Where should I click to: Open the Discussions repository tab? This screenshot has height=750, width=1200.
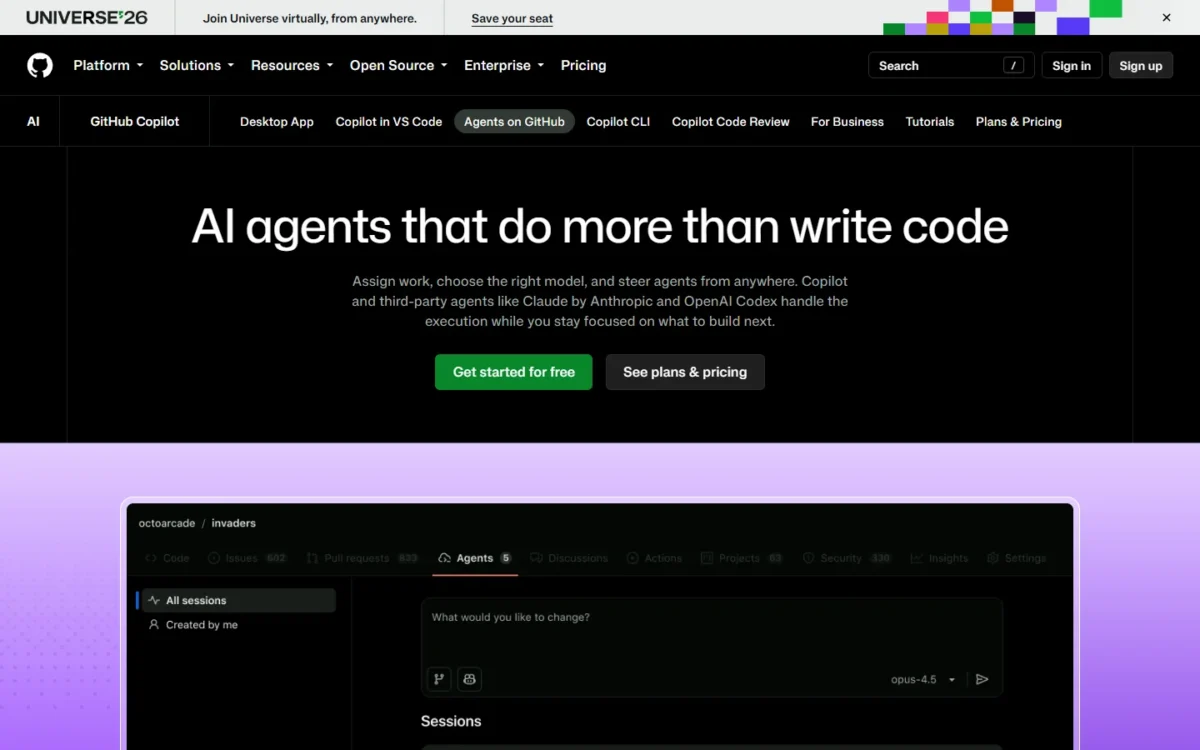point(569,558)
